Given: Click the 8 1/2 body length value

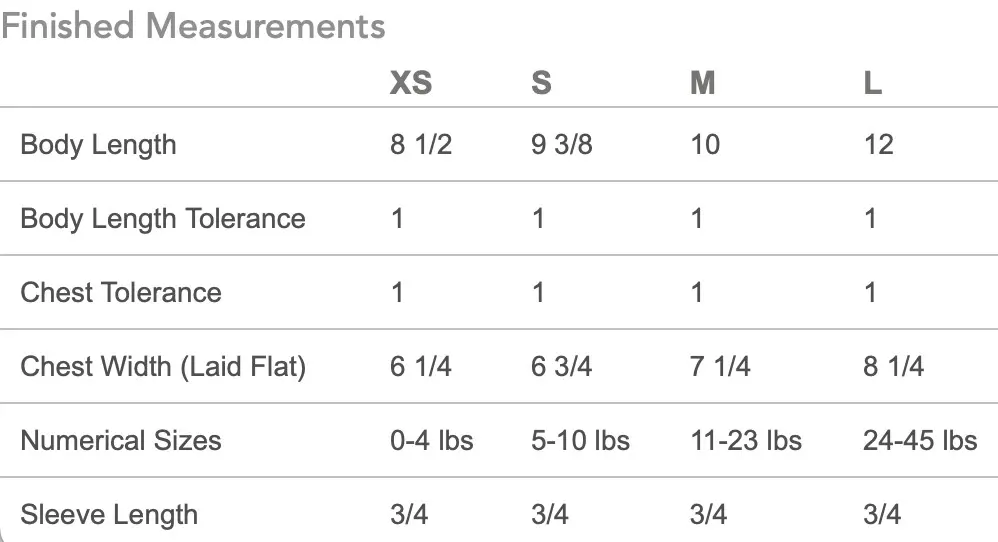Looking at the screenshot, I should click(421, 145).
